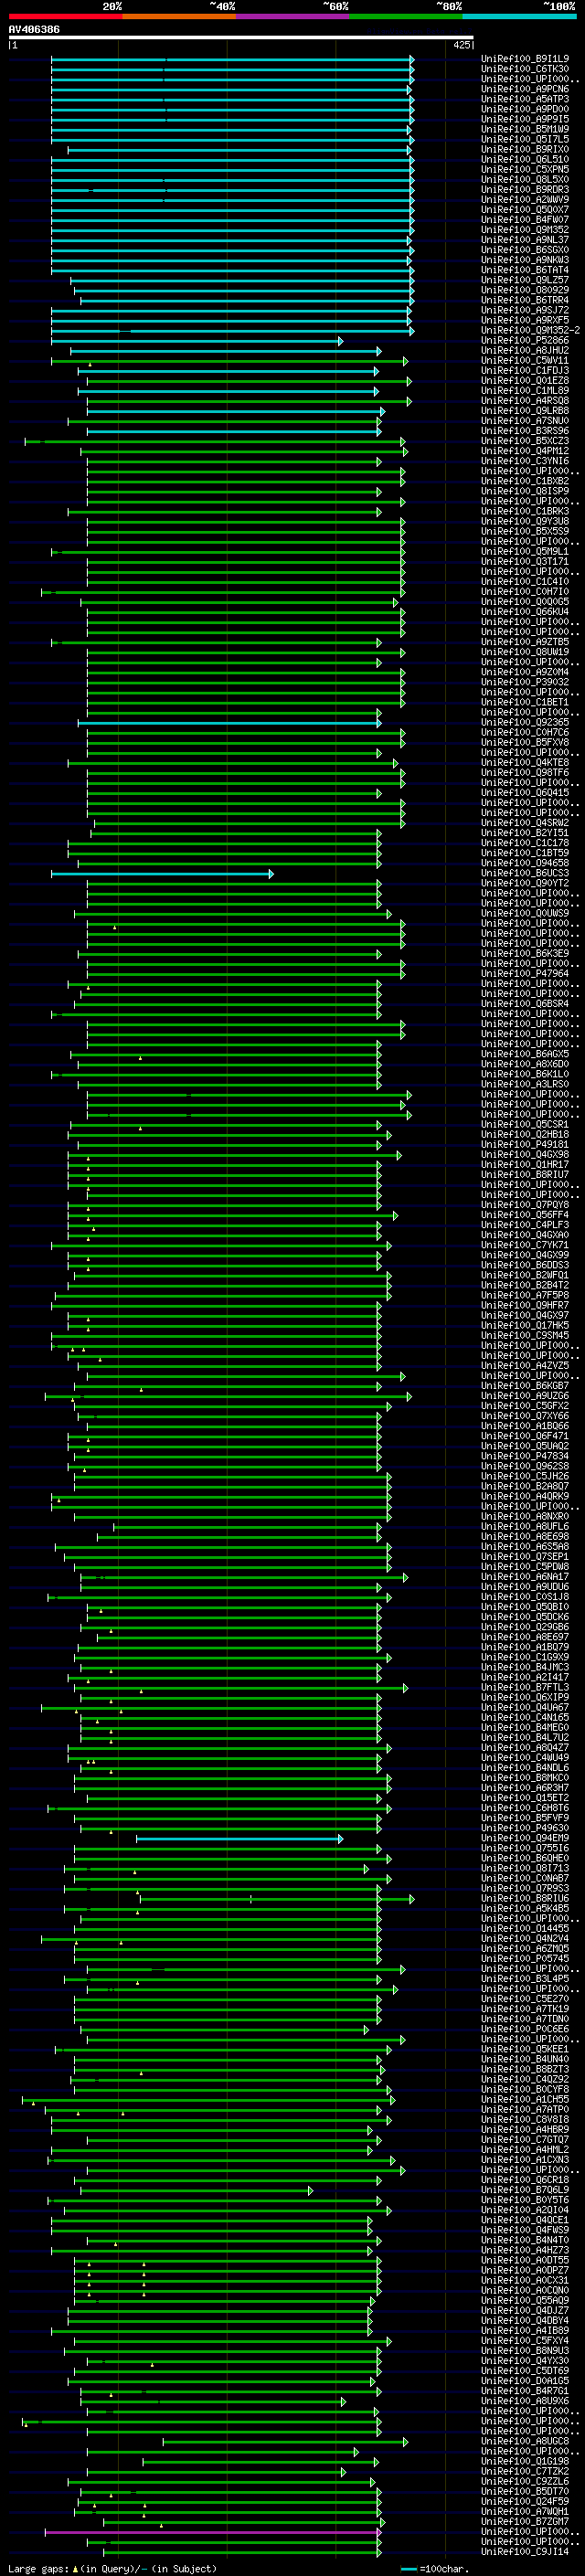The height and width of the screenshot is (2576, 585).
Task: Click hit label UniRef100_B6UCS3
Action: 525,872
